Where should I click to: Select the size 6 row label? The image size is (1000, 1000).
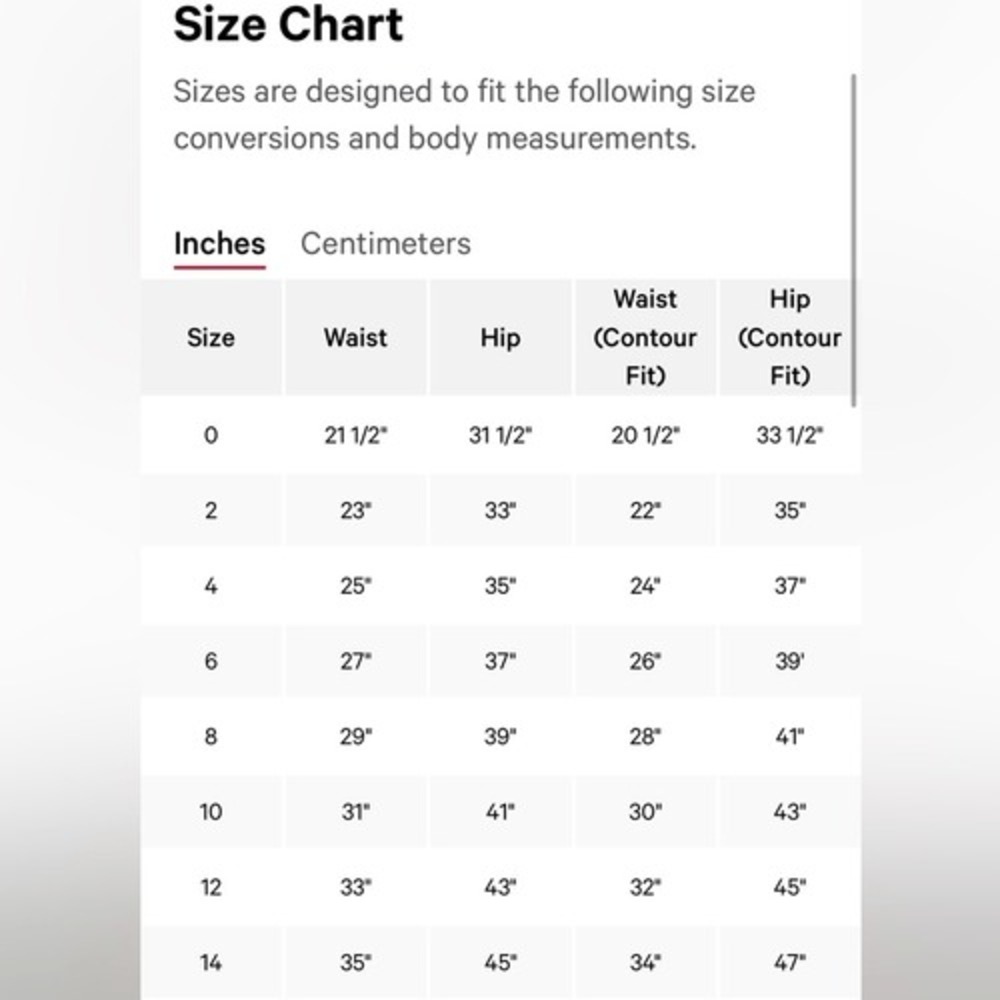pos(210,661)
